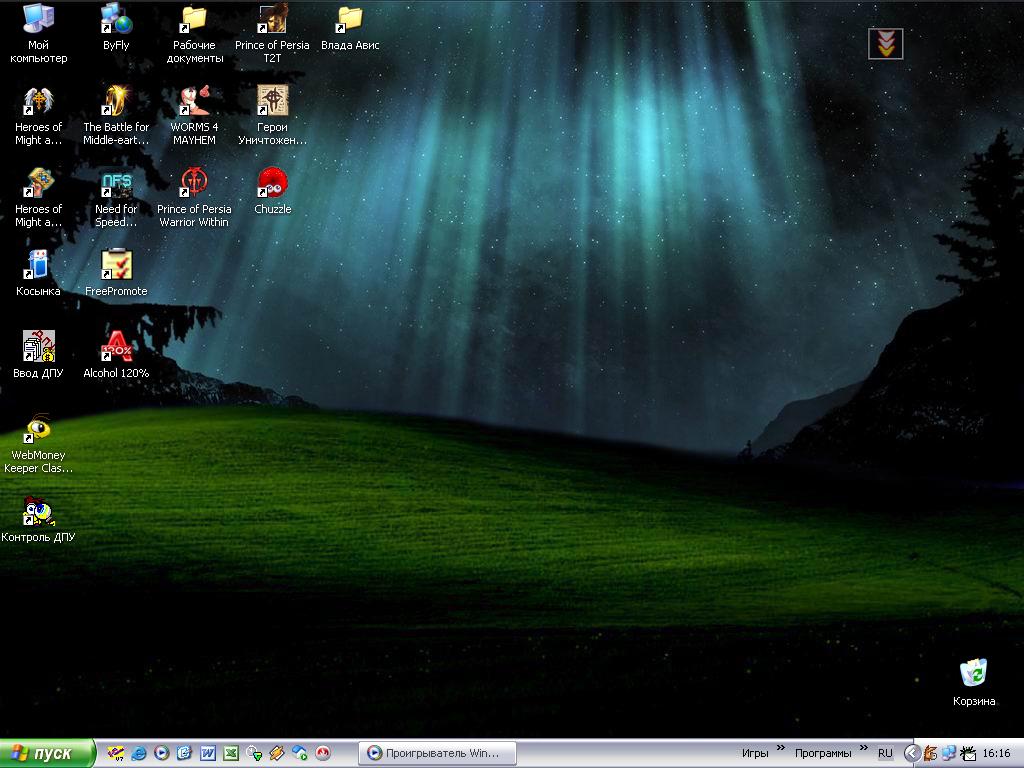Click the clock with green arrow icon
Screen dimensions: 1024x768
click(254, 753)
